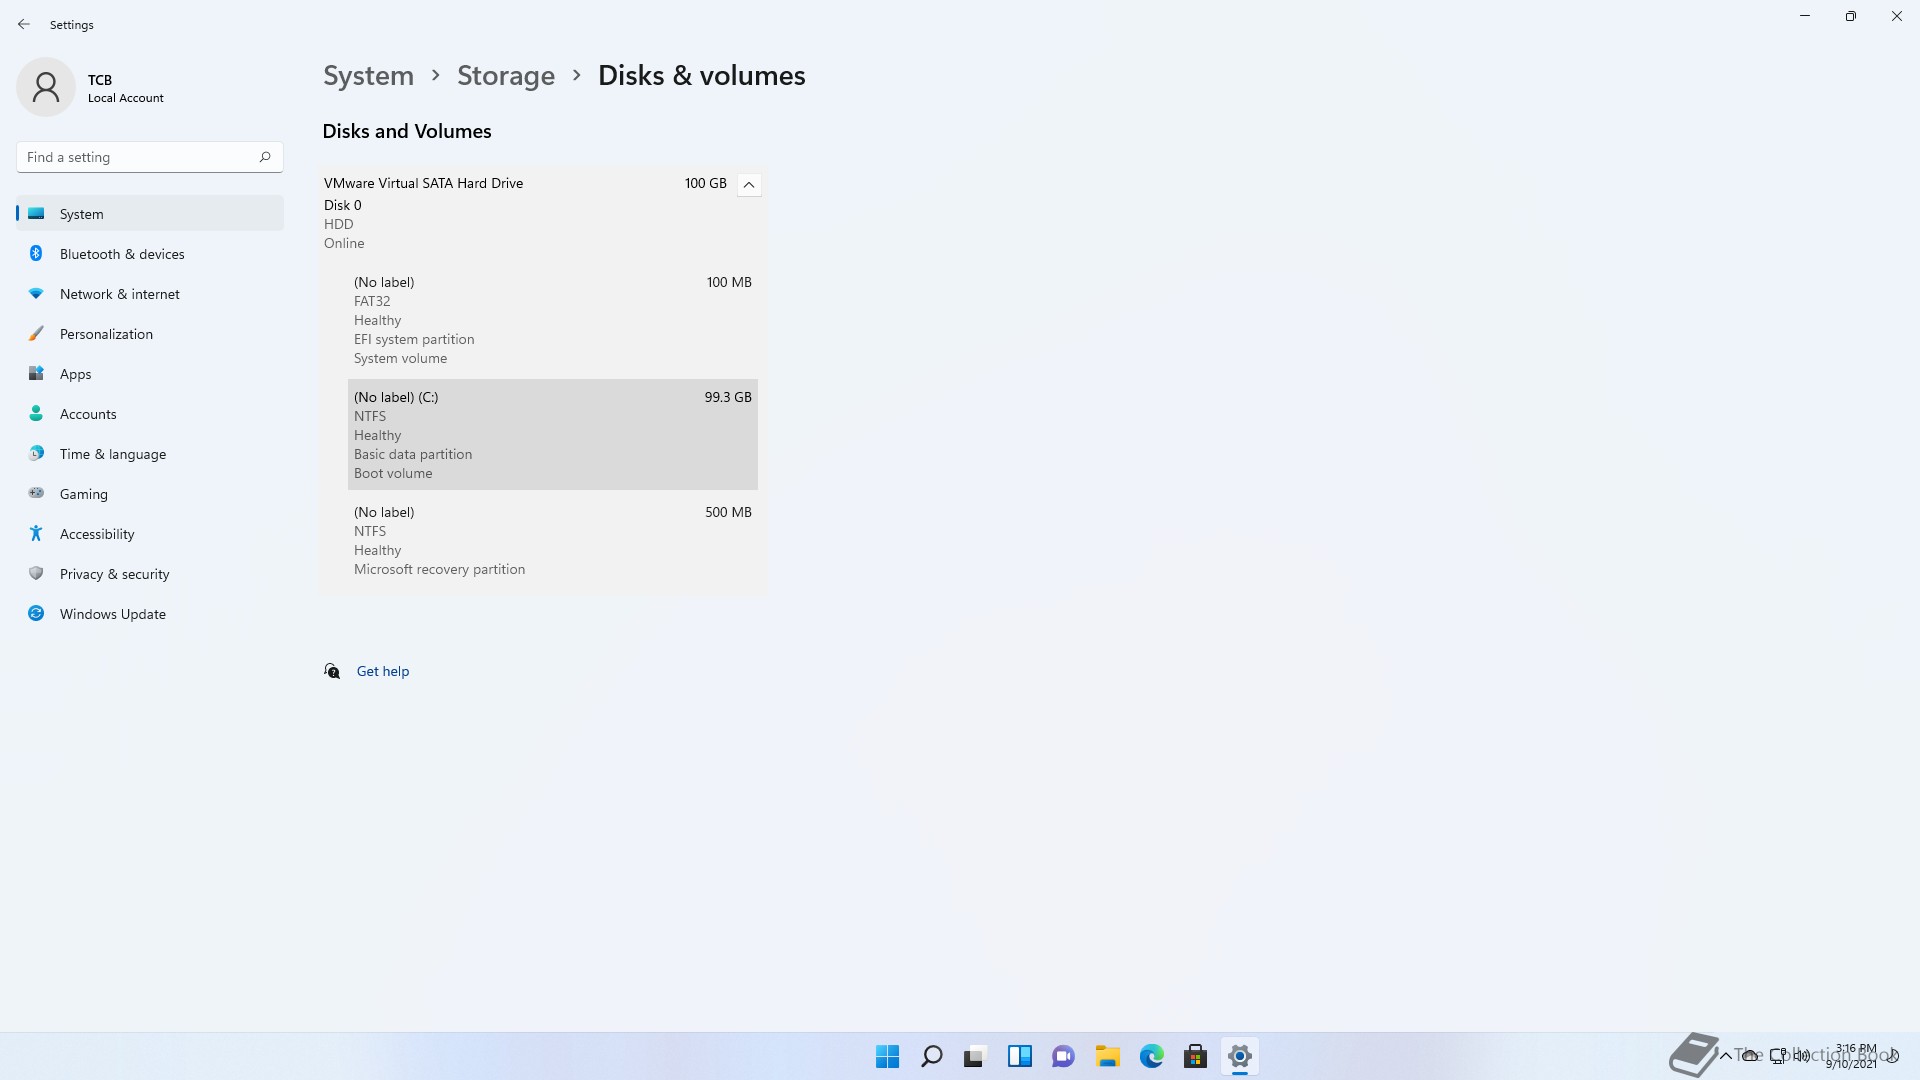Viewport: 1920px width, 1080px height.
Task: Select the 100 MB FAT32 EFI partition
Action: [x=553, y=320]
